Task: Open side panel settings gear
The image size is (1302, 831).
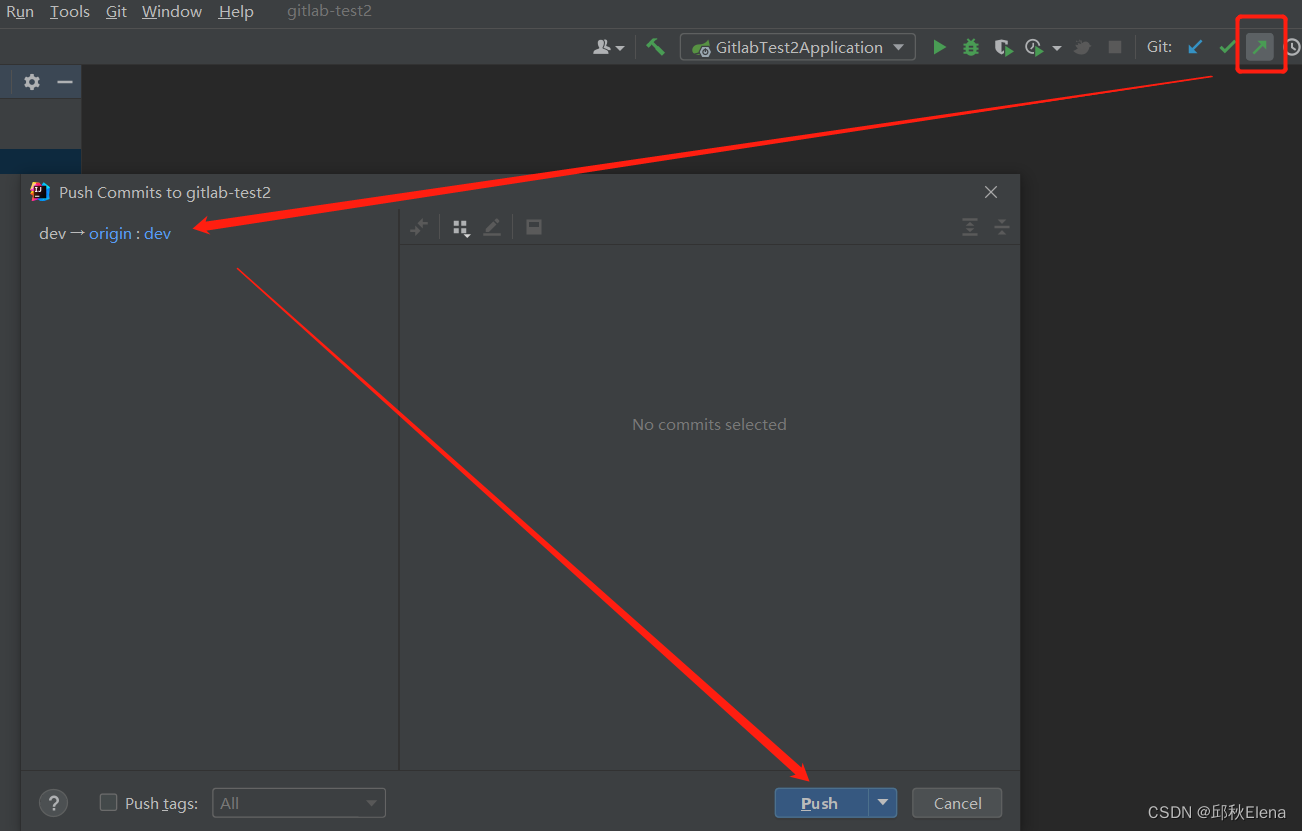Action: [32, 82]
